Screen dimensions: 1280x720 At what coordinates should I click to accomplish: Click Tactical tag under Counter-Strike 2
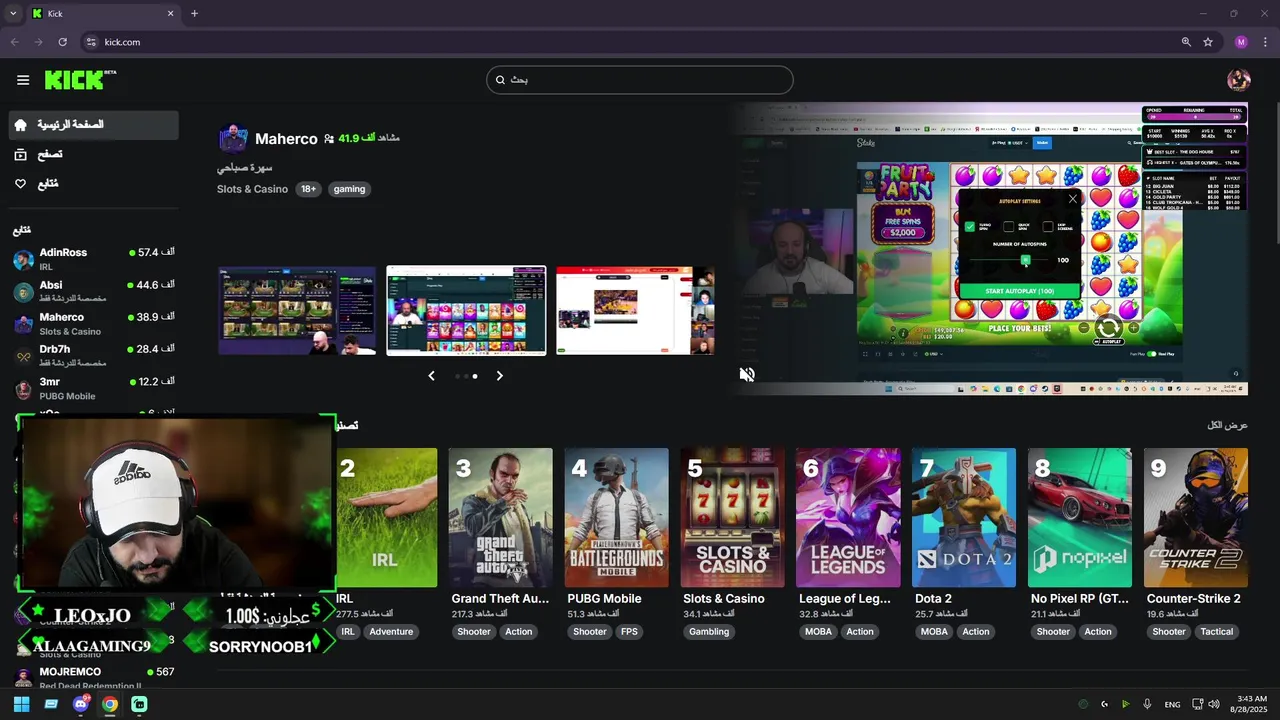pyautogui.click(x=1217, y=632)
